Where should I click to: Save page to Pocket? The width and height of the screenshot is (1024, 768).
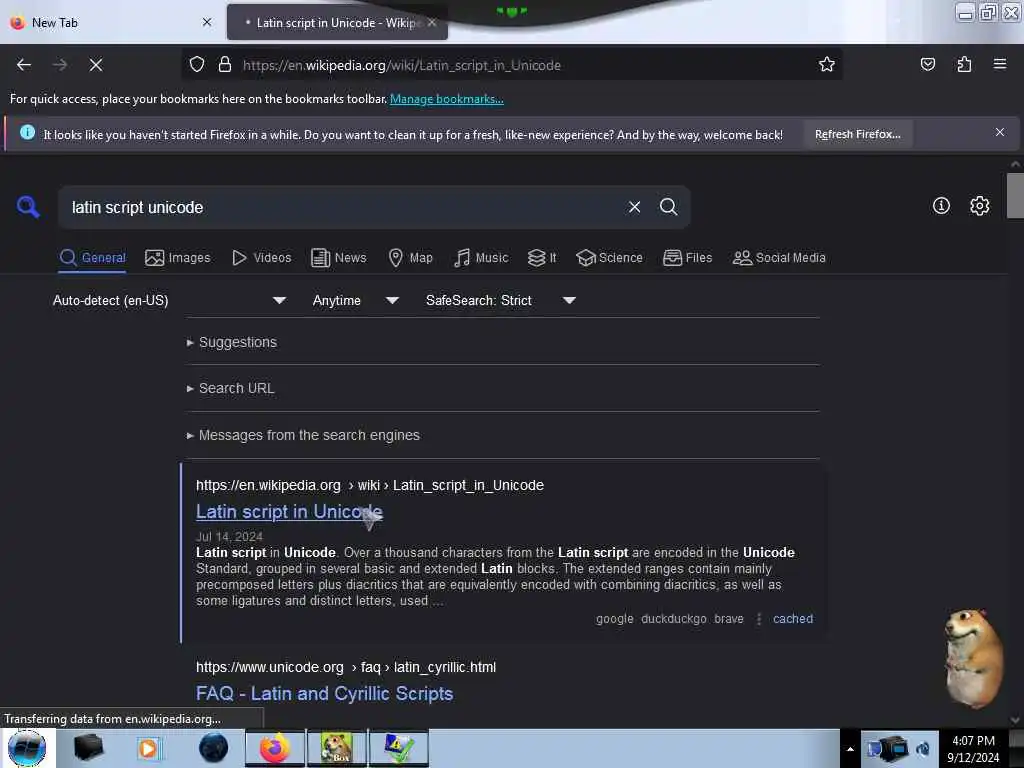click(927, 64)
